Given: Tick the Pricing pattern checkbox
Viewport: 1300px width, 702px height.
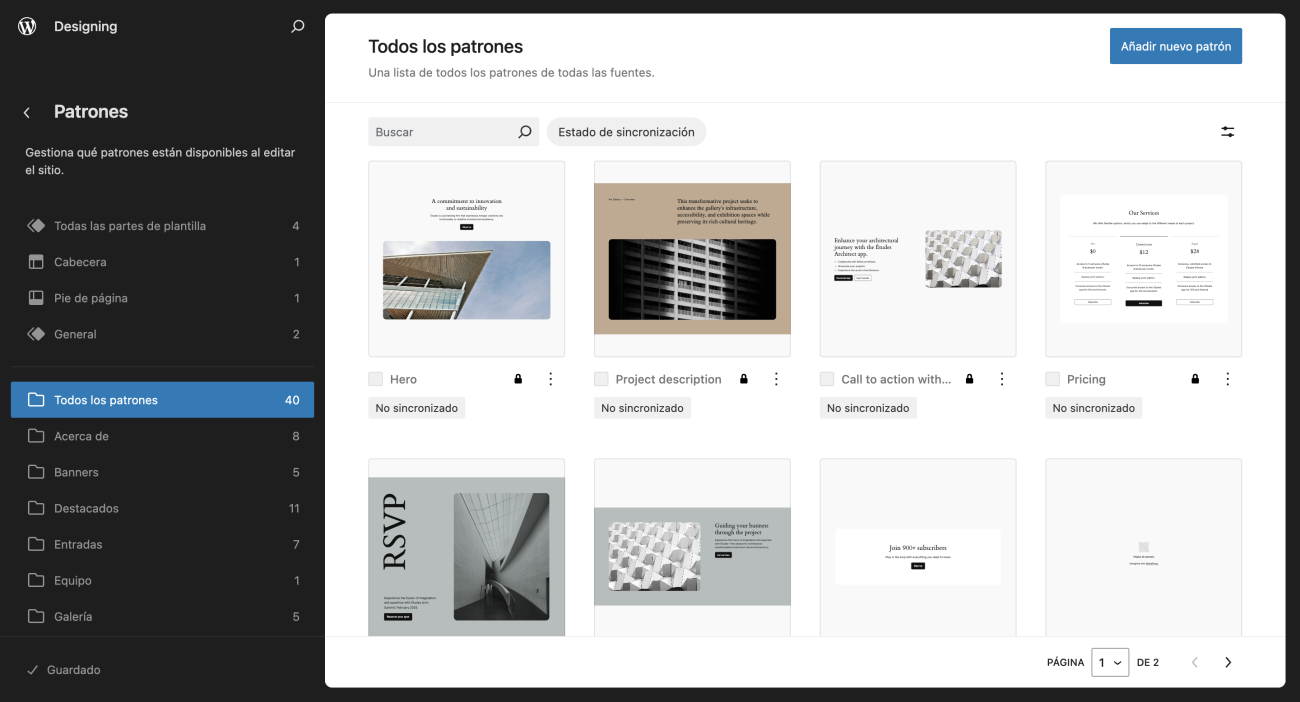Looking at the screenshot, I should [1052, 379].
